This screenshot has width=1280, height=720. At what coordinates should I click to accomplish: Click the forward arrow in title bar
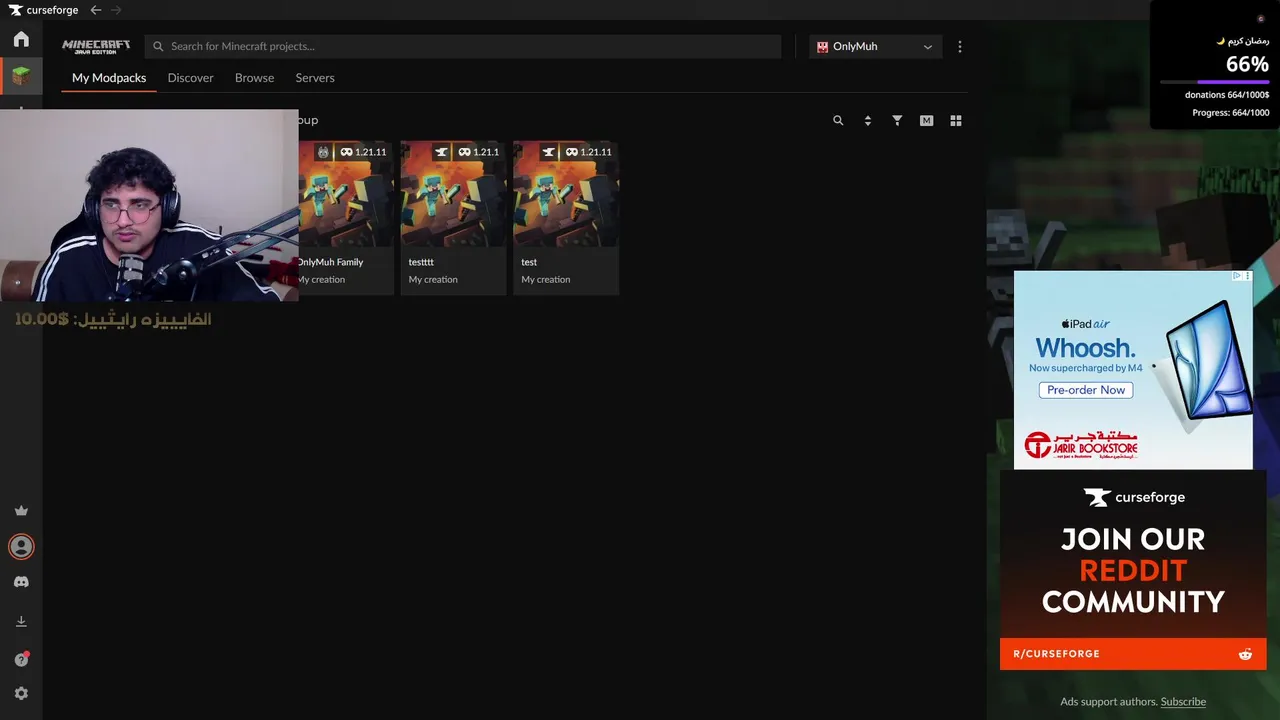pos(116,10)
